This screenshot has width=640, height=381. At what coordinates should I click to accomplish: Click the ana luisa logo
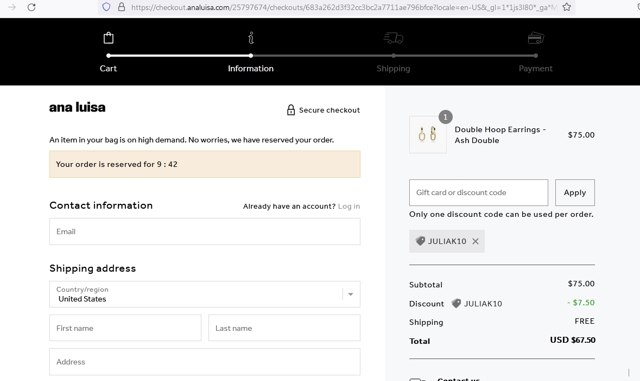(x=77, y=107)
